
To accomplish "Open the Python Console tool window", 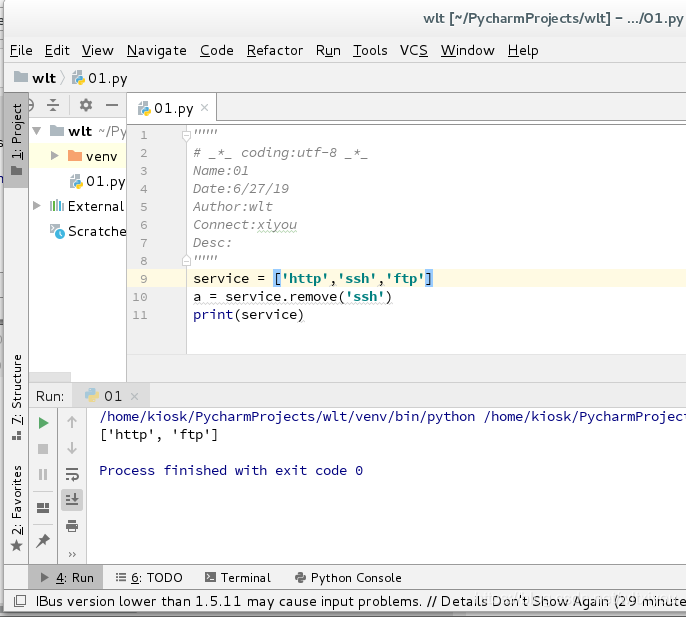I will (348, 578).
